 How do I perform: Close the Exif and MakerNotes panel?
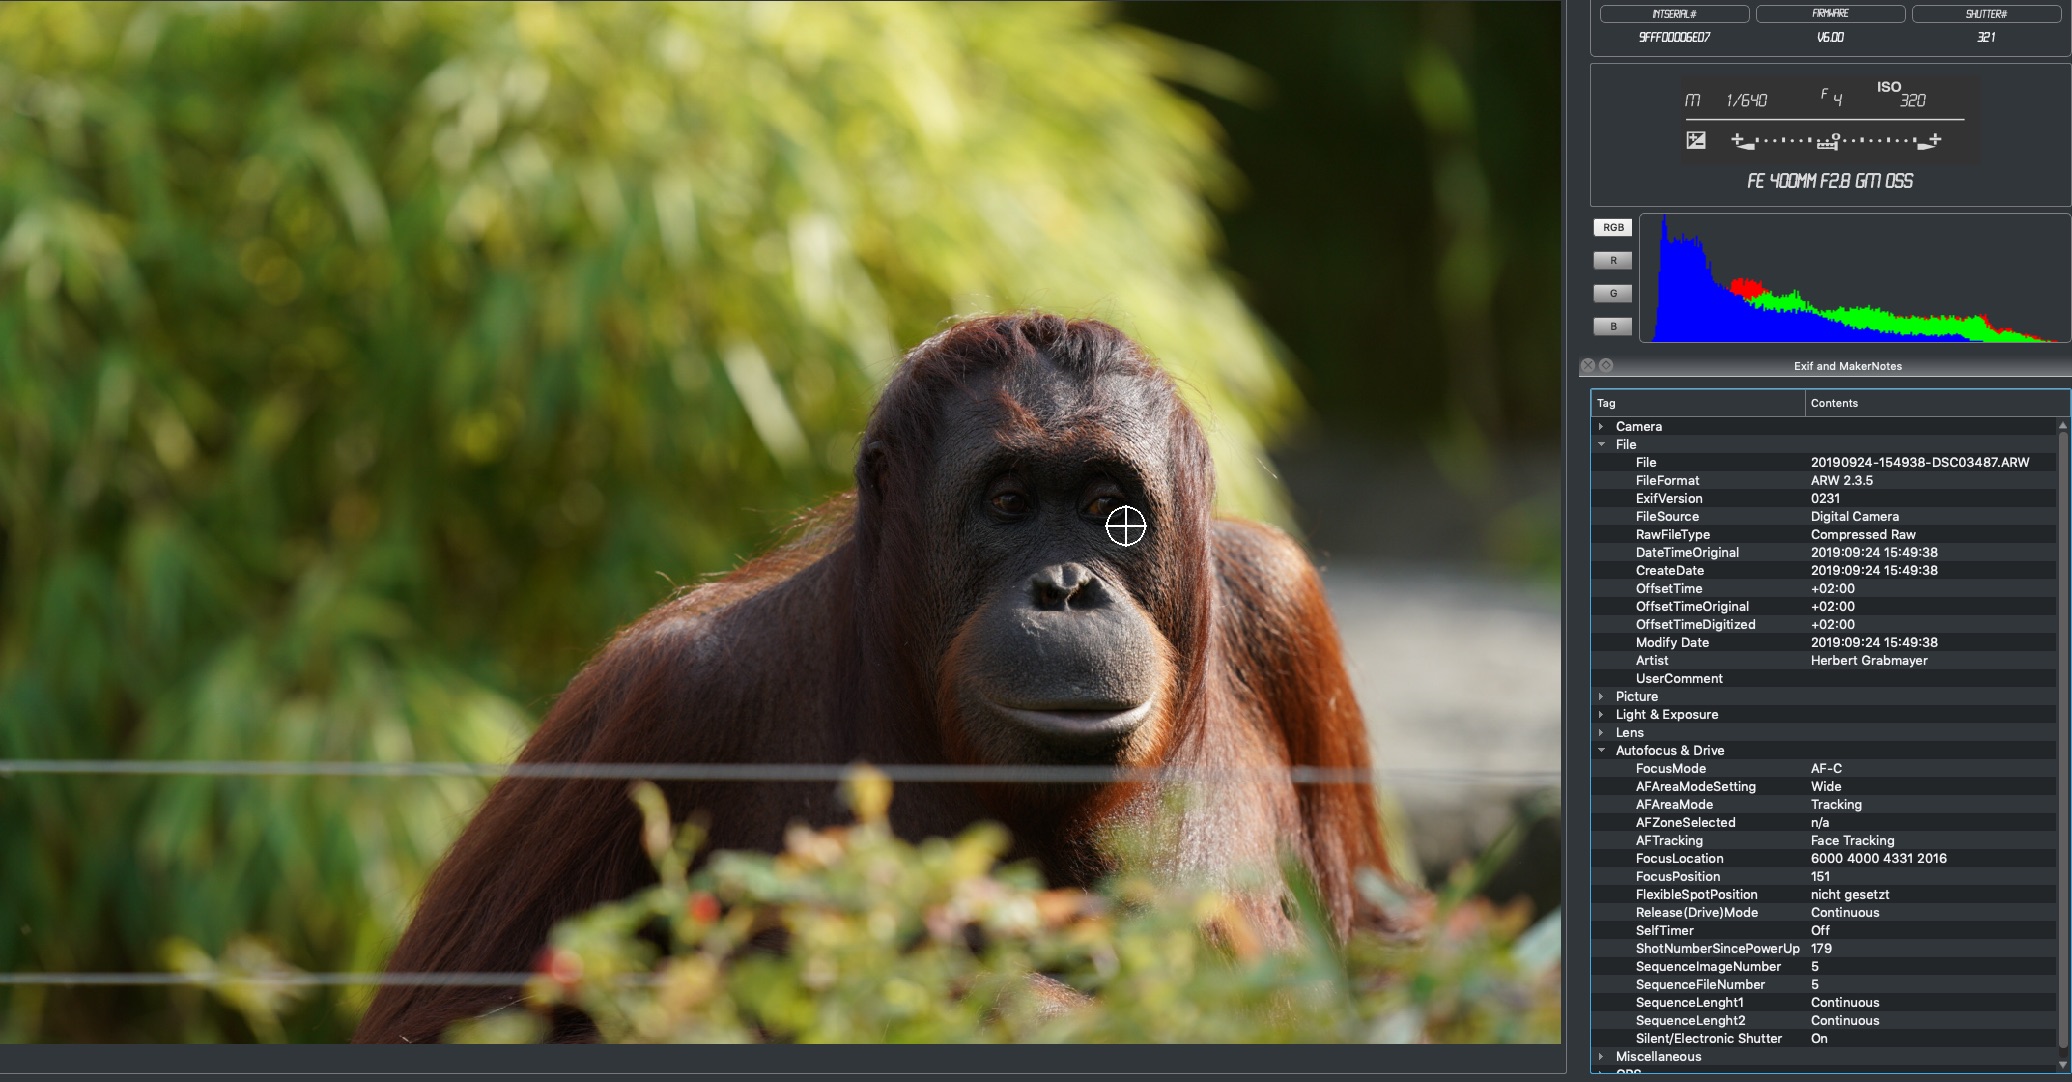[x=1588, y=365]
